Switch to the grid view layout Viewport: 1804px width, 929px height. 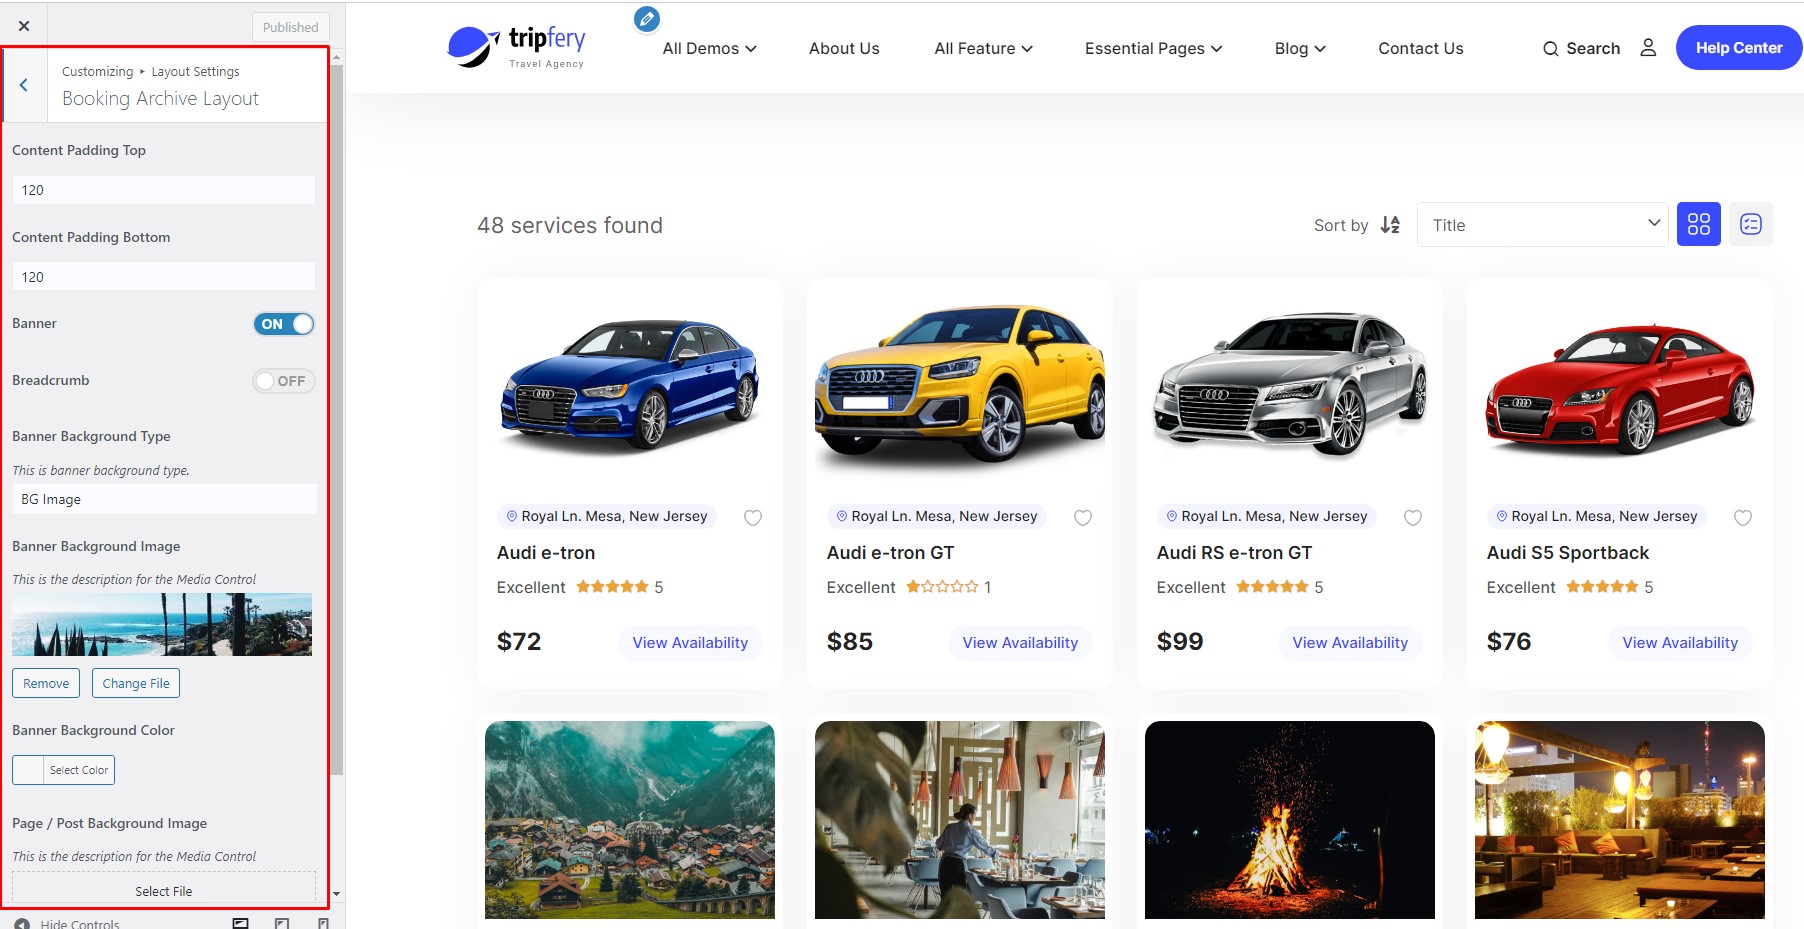click(x=1698, y=224)
